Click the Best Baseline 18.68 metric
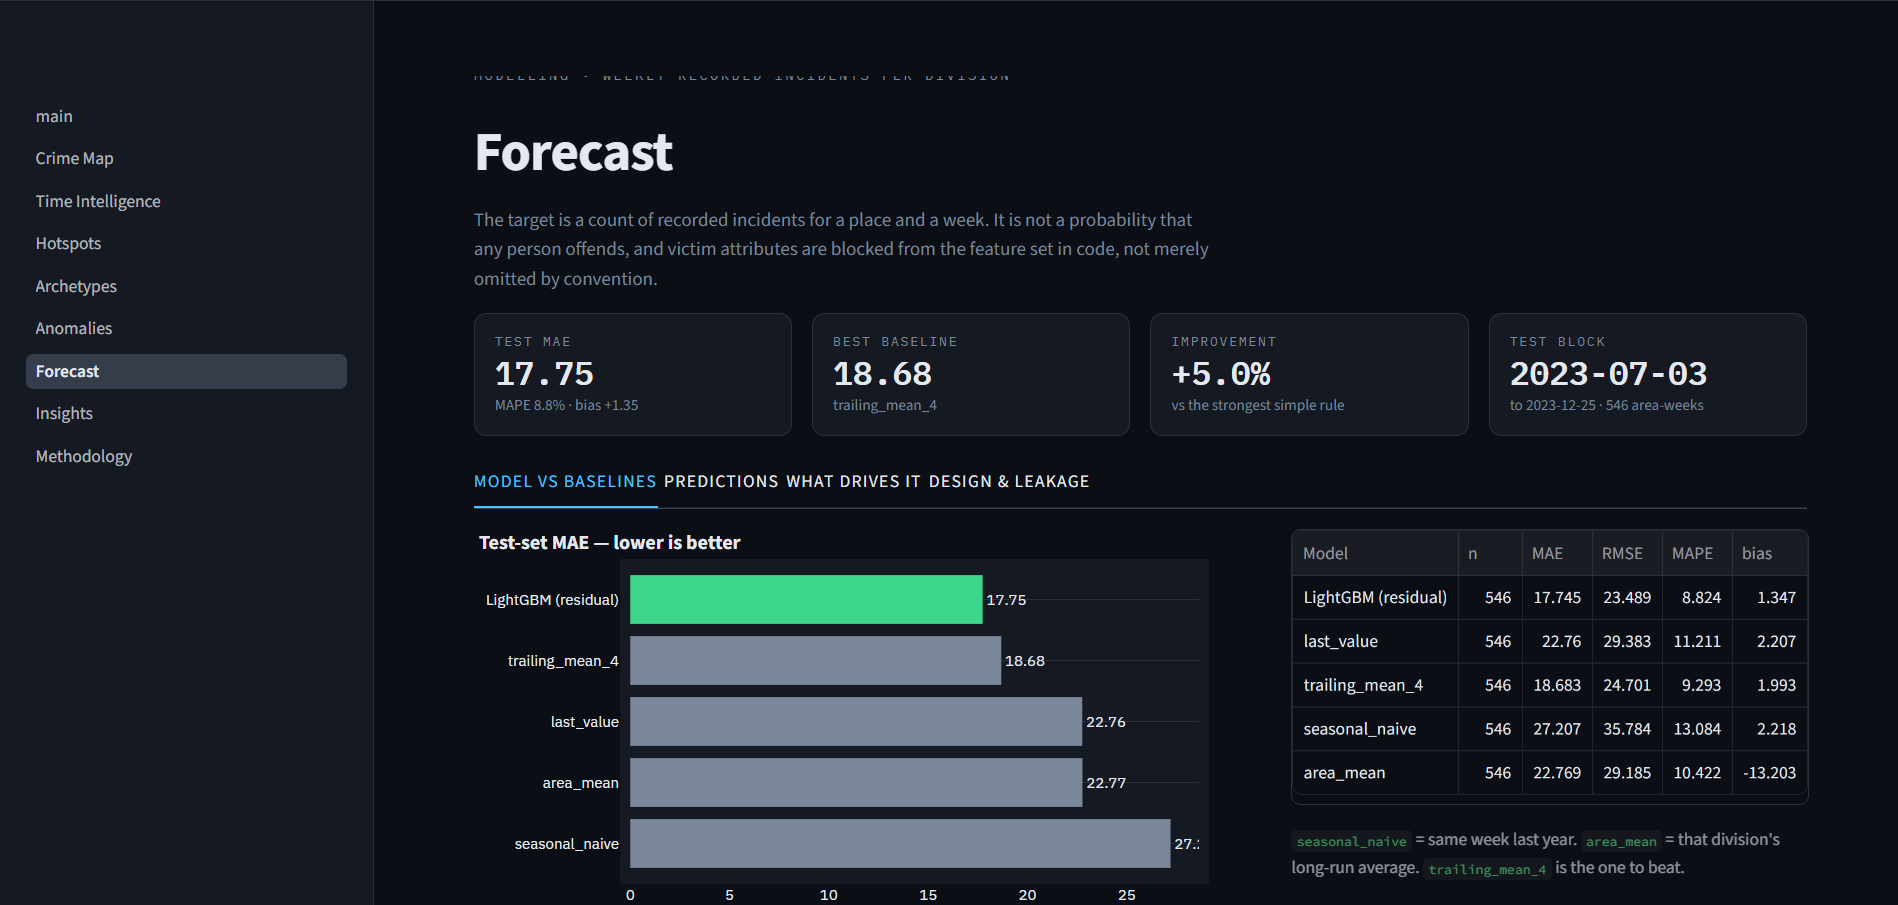The image size is (1898, 905). (971, 375)
